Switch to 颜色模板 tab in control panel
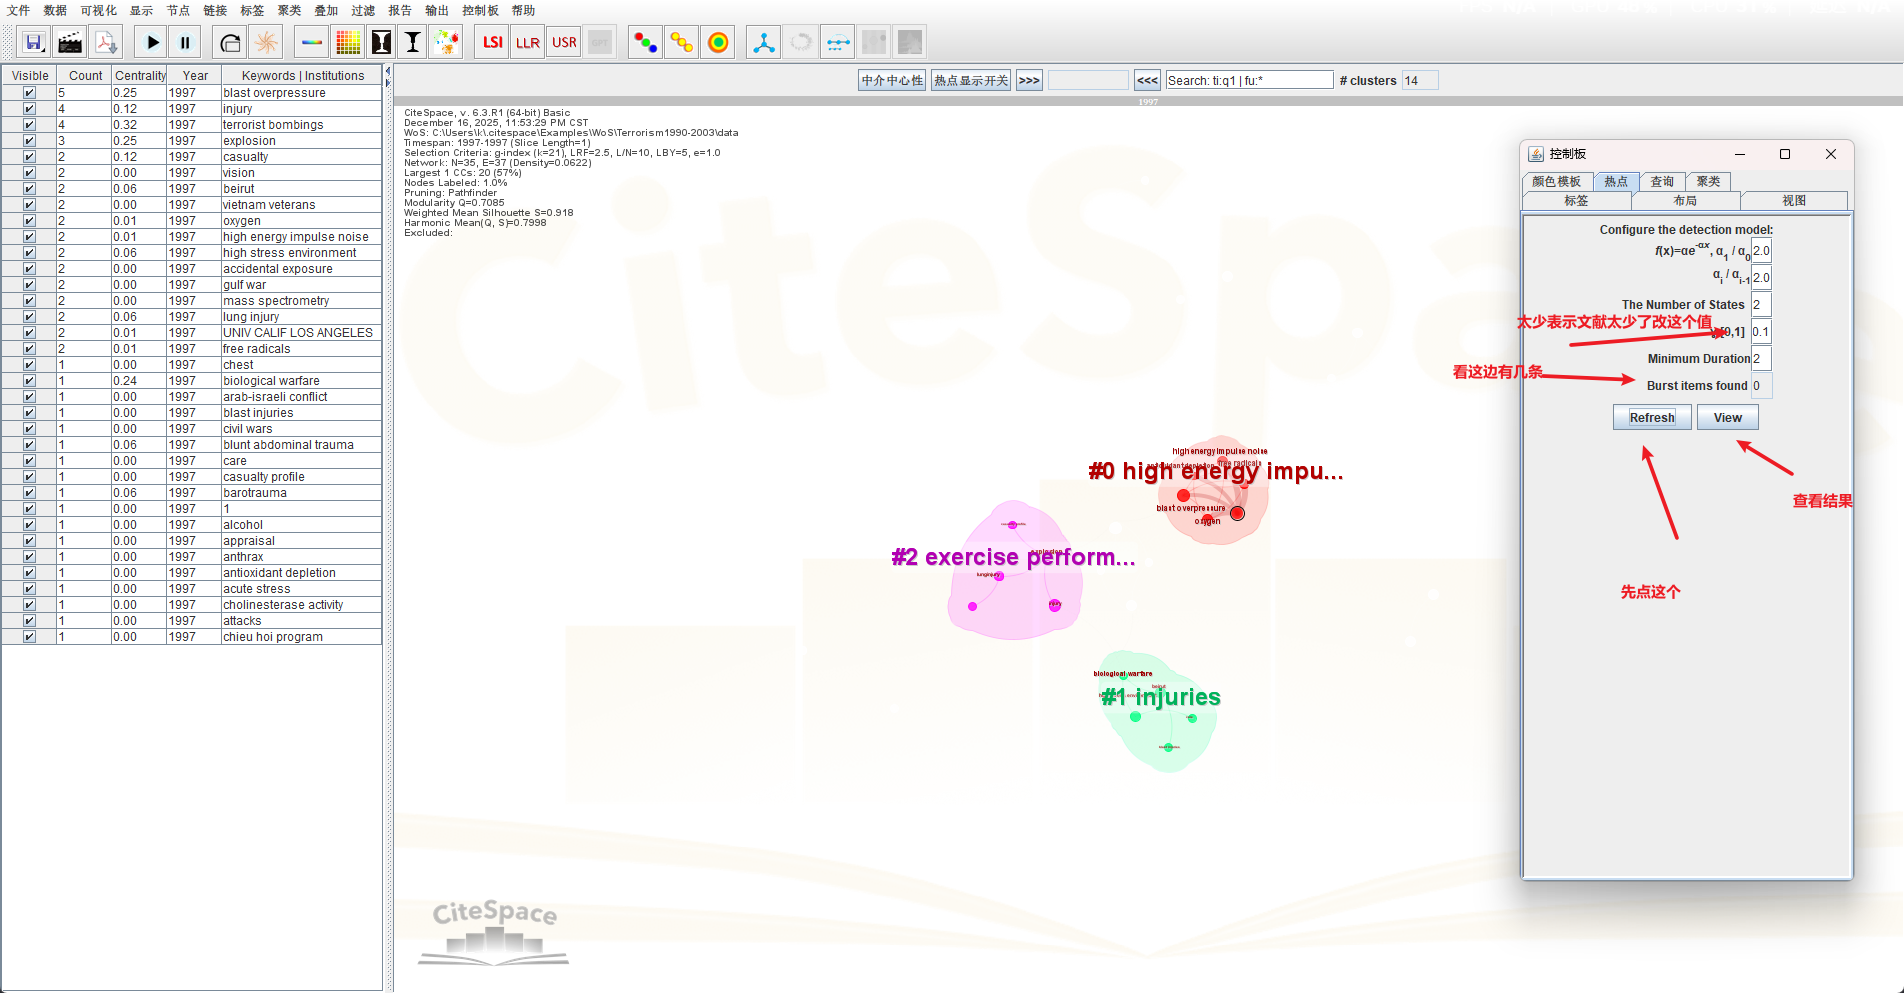 click(x=1556, y=181)
